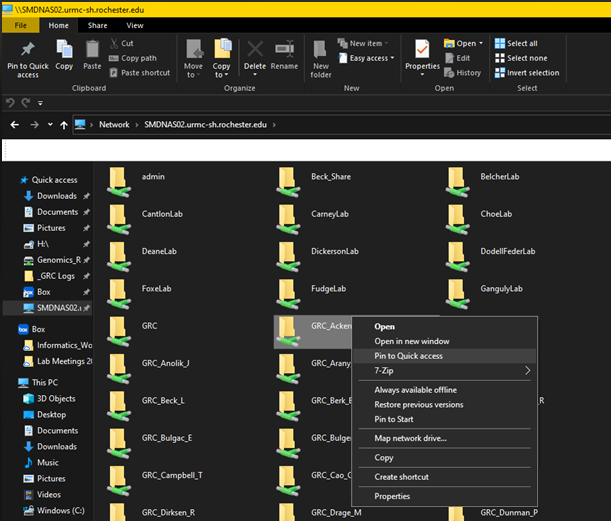Click Invert selection in the ribbon
This screenshot has width=611, height=521.
coord(527,73)
